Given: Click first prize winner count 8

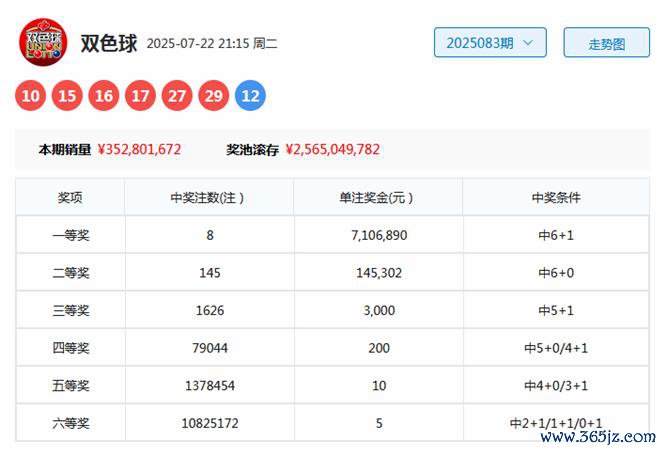Looking at the screenshot, I should [210, 235].
